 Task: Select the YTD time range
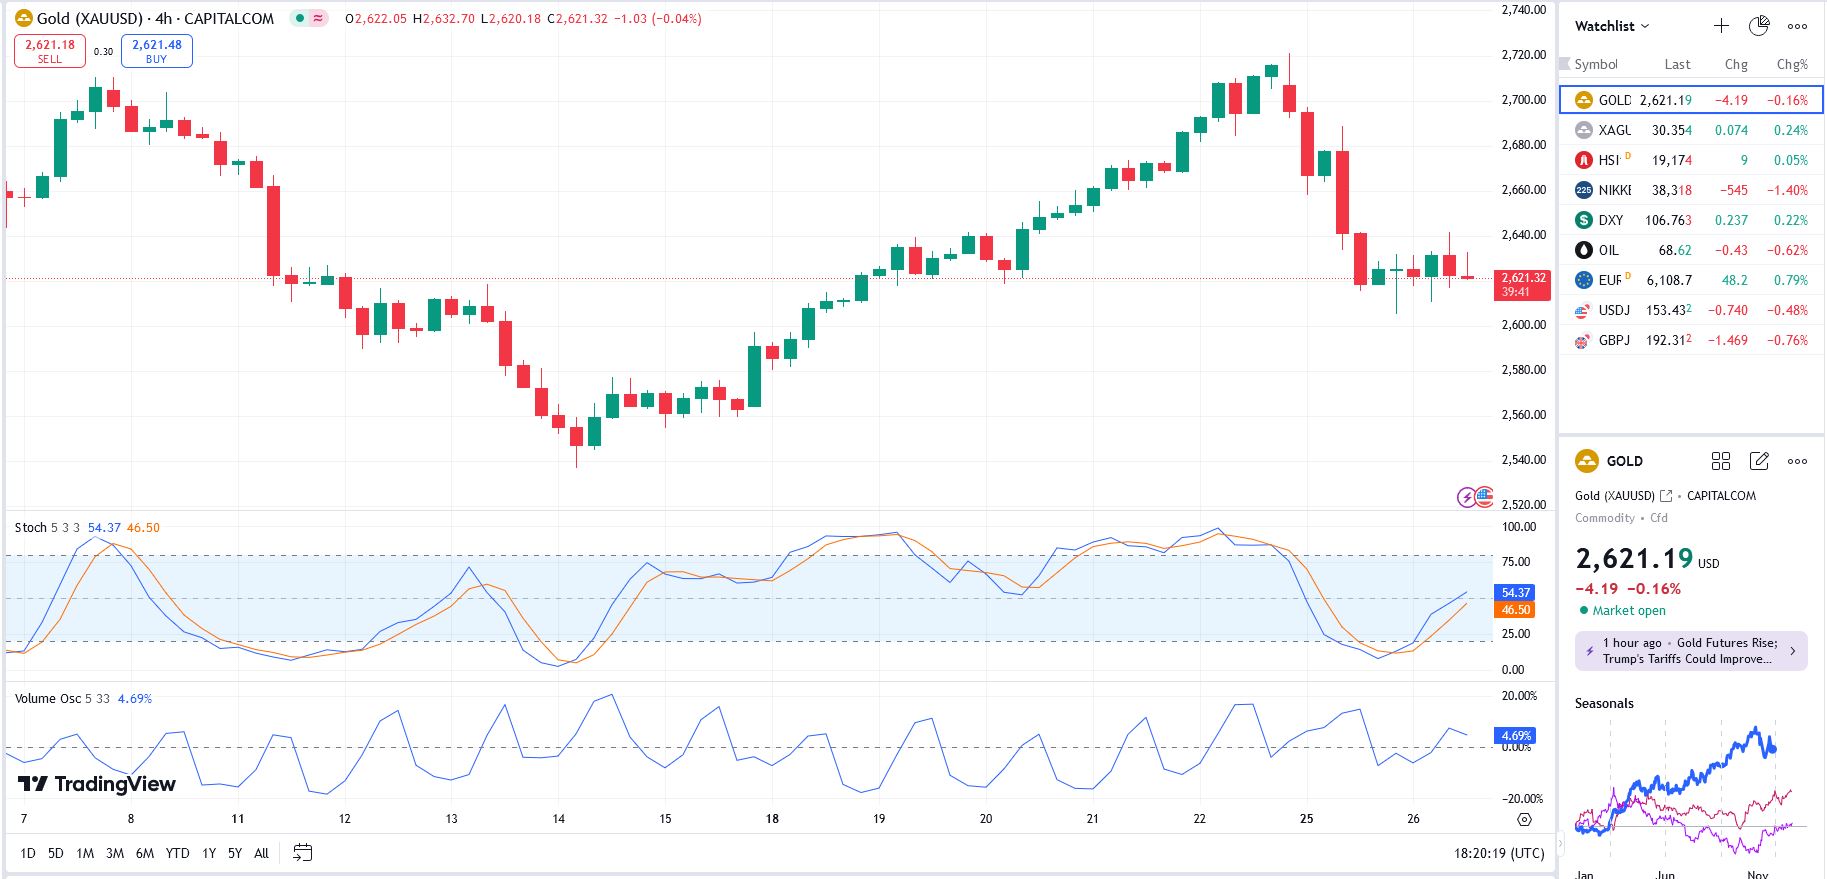177,853
